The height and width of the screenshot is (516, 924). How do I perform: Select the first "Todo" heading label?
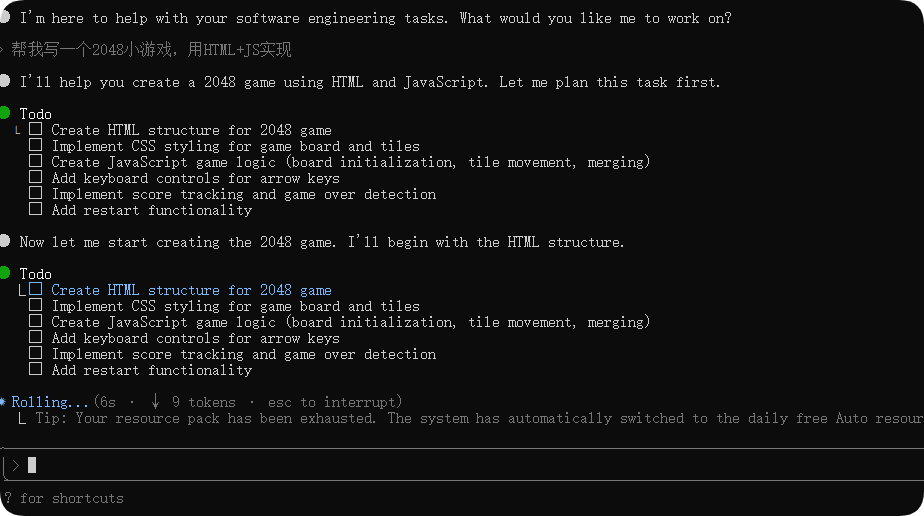pos(35,114)
